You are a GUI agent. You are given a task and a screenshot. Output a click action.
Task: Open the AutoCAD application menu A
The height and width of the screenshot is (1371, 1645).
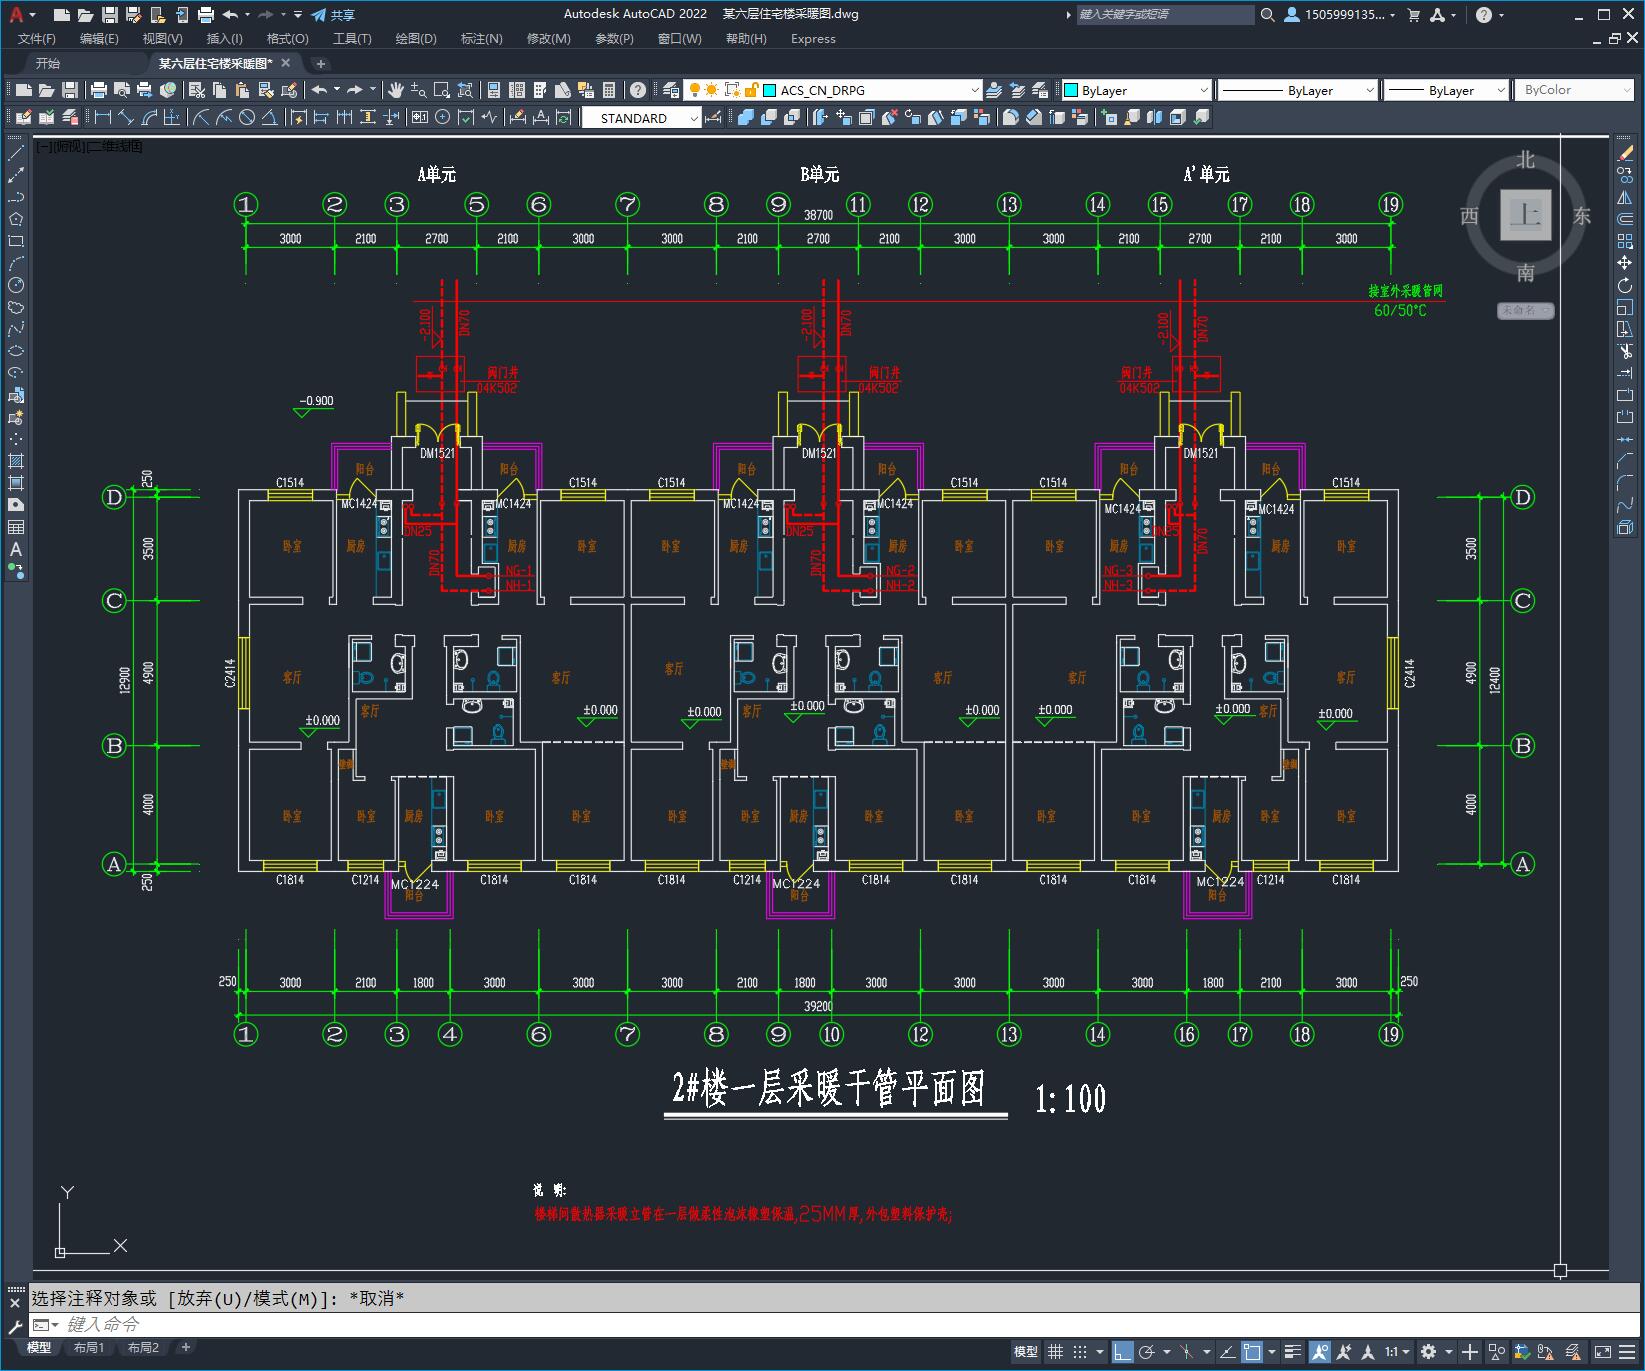(20, 14)
